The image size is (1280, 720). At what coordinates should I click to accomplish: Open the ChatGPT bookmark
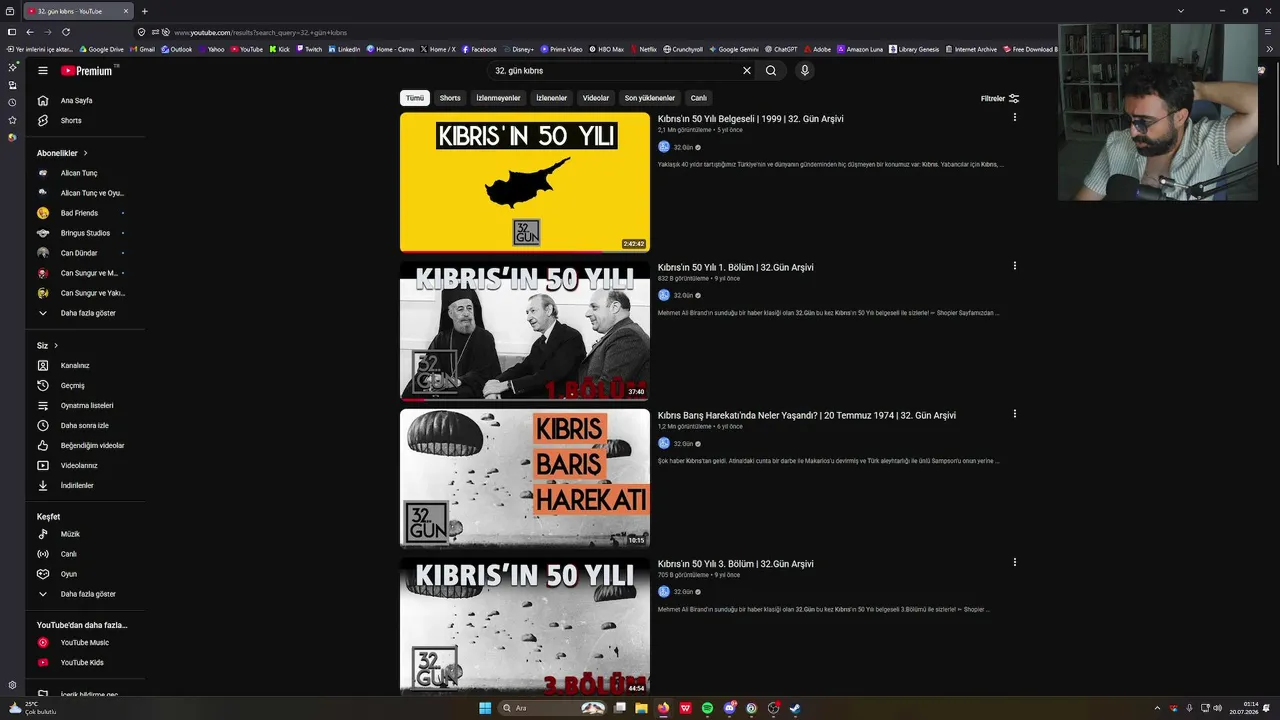780,49
